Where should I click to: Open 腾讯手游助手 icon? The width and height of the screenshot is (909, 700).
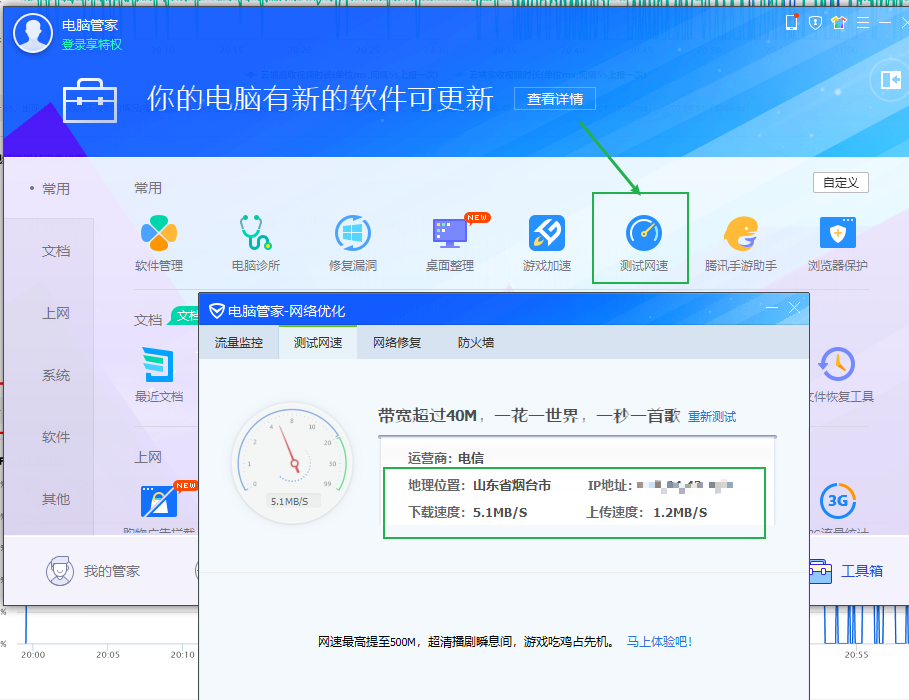[740, 233]
